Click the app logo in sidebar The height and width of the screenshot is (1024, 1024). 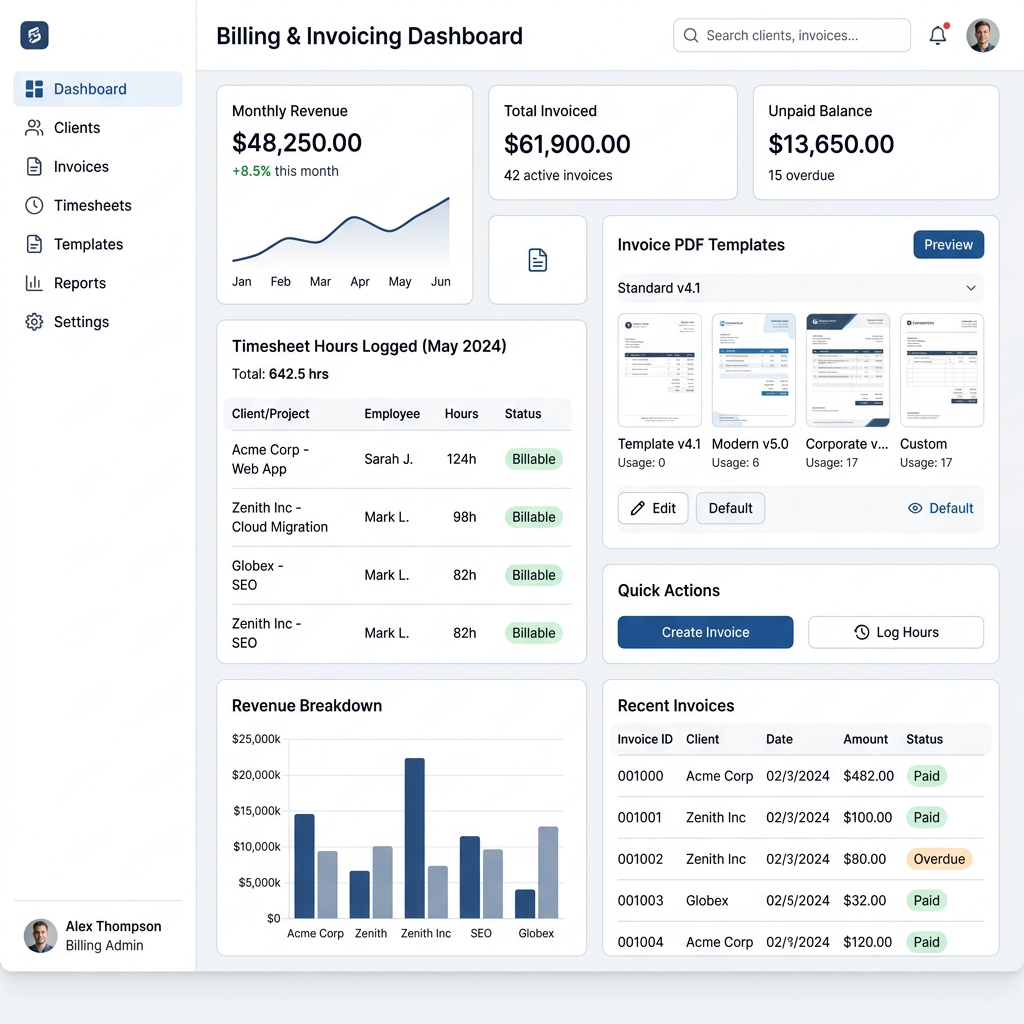[x=34, y=36]
